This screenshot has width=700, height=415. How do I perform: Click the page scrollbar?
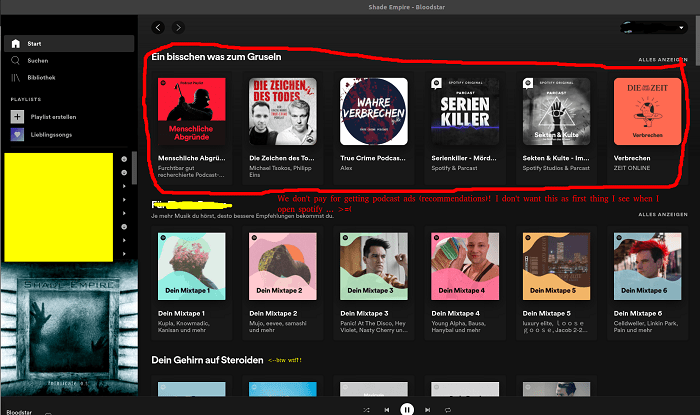pos(696,40)
